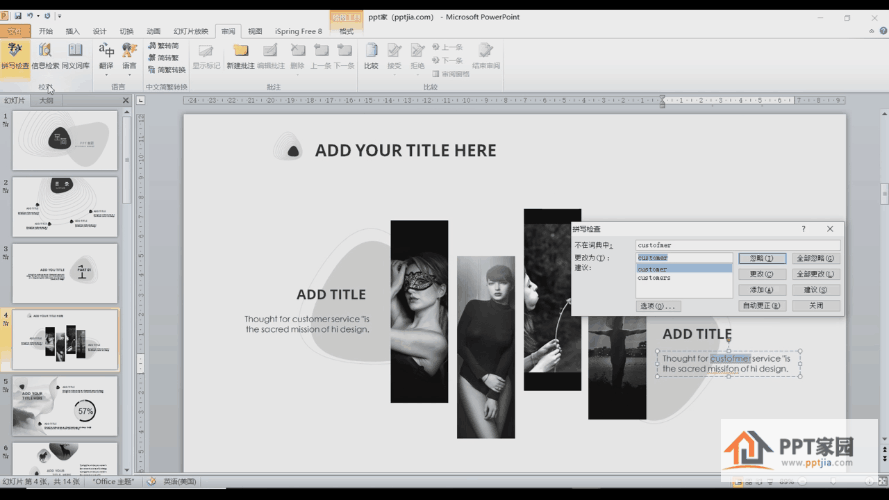Click 英语(美国) language in status bar
889x500 pixels.
(x=180, y=481)
